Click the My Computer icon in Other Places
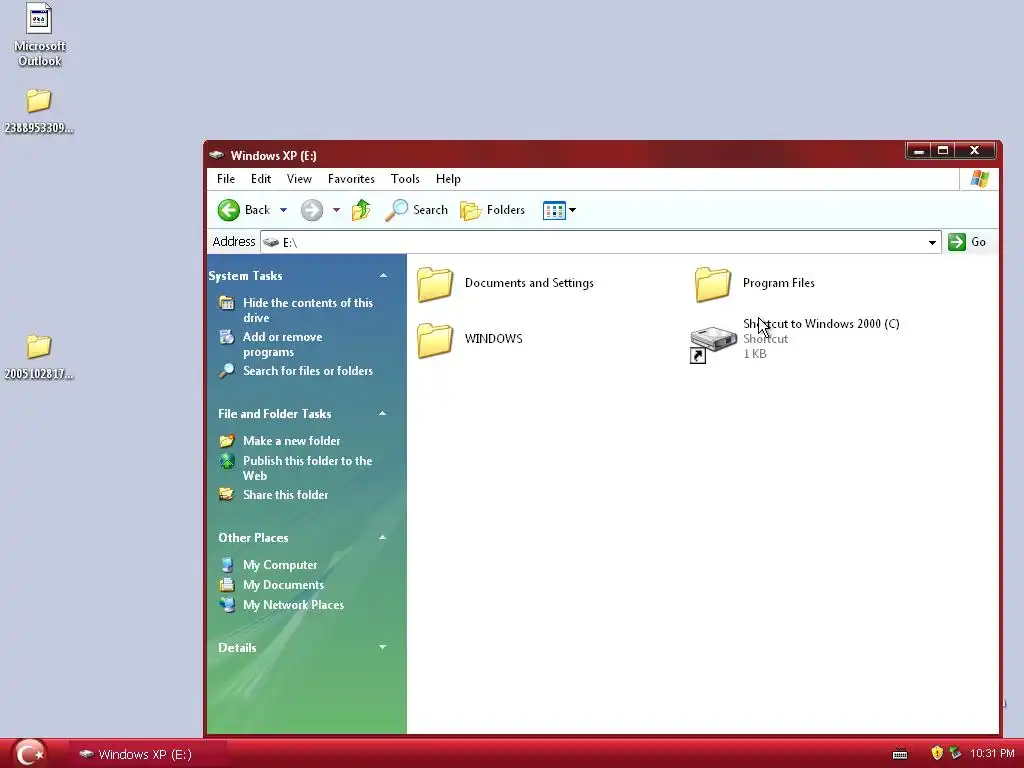The height and width of the screenshot is (768, 1024). coord(227,565)
